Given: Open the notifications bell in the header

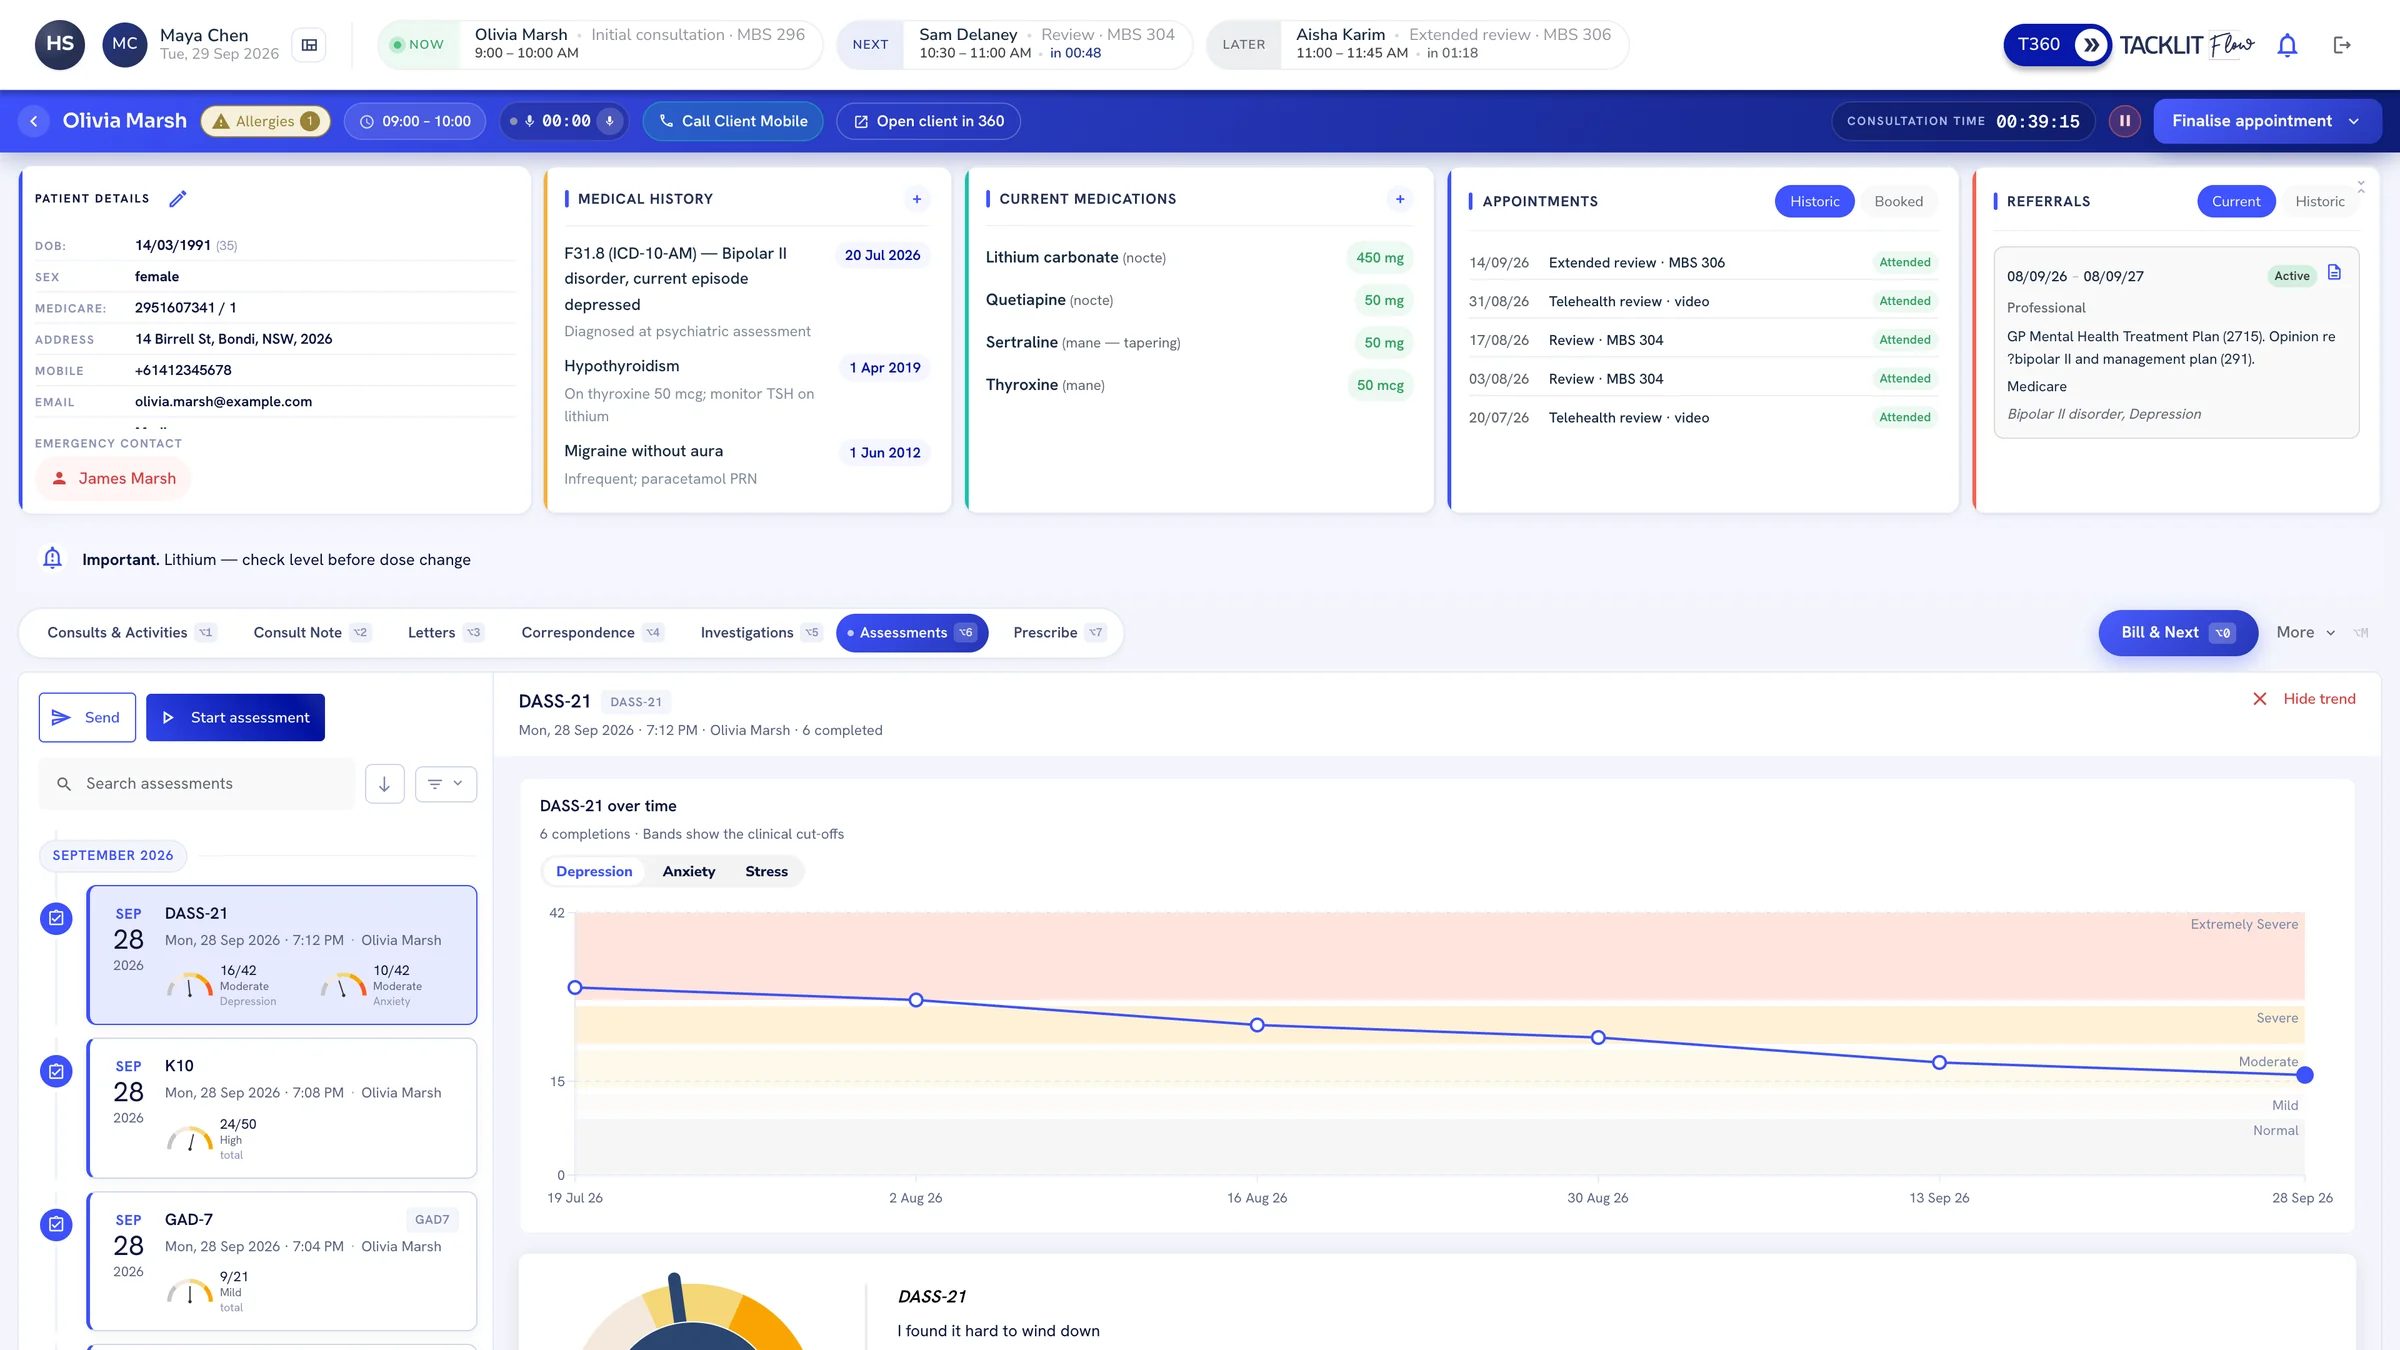Looking at the screenshot, I should tap(2287, 45).
